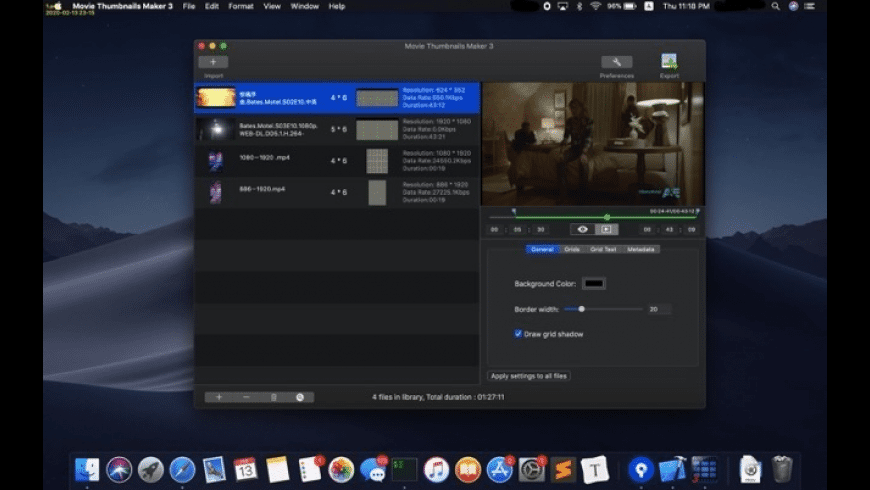Click the video preview image
This screenshot has height=490, width=870.
tap(593, 144)
